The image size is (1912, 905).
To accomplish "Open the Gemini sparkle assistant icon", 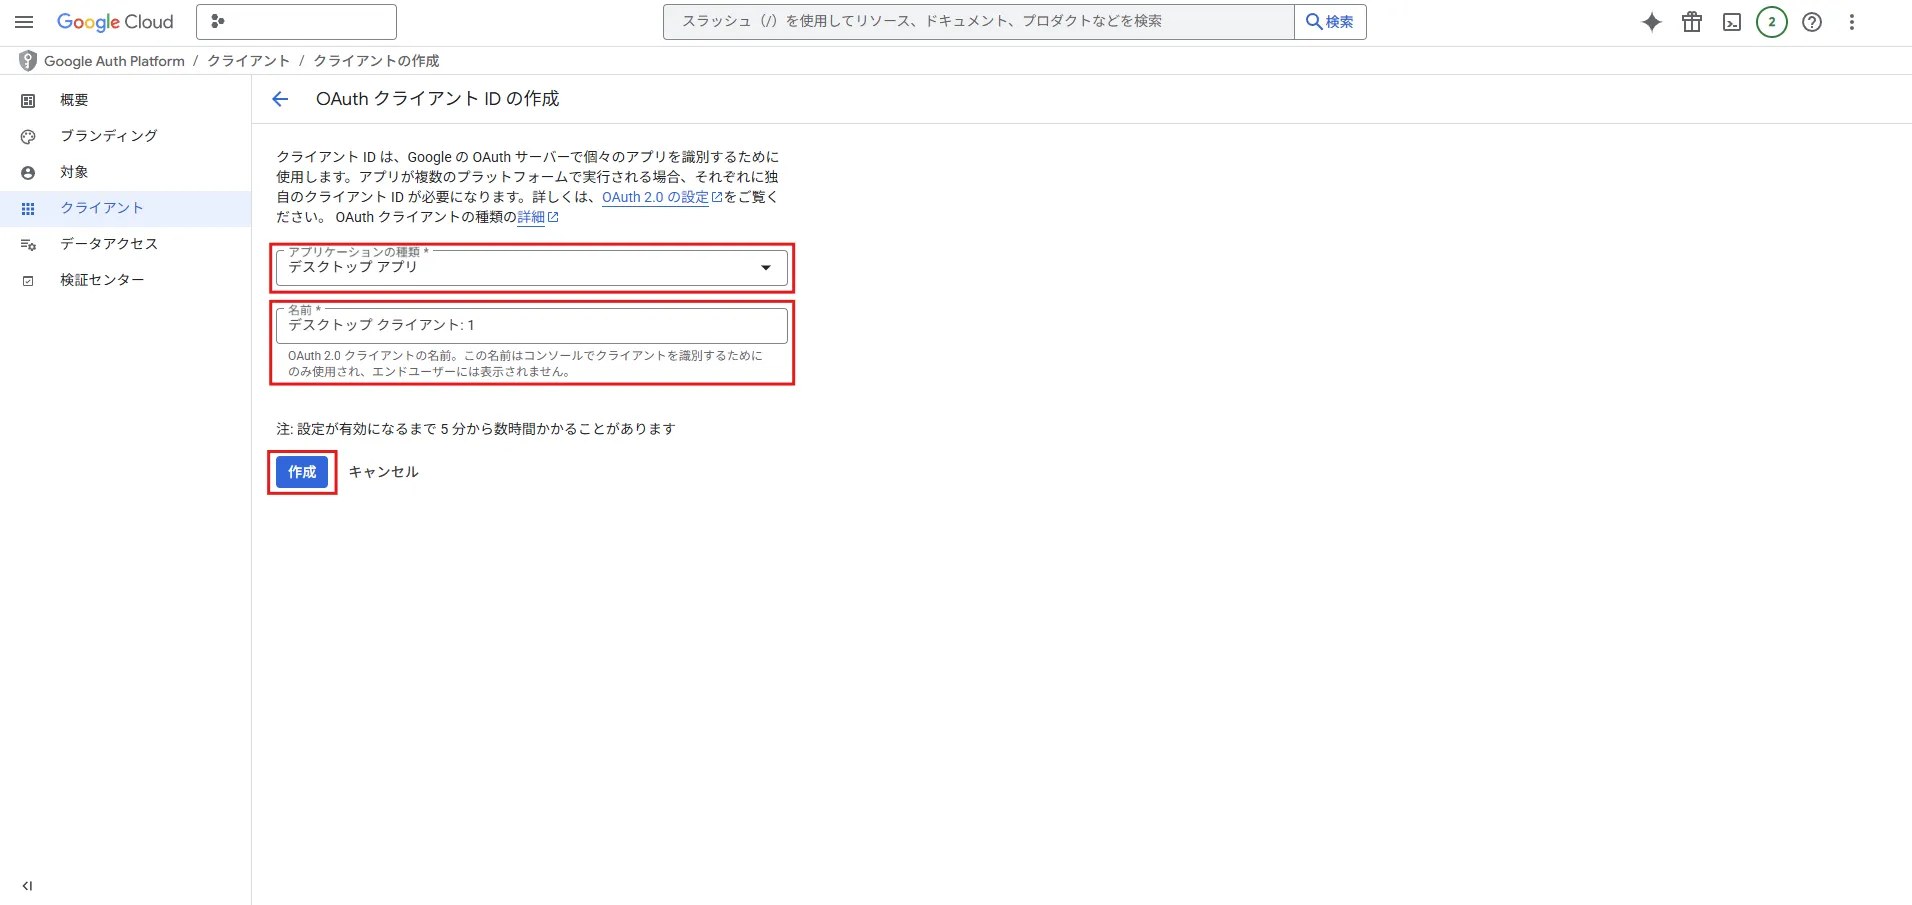I will point(1652,22).
